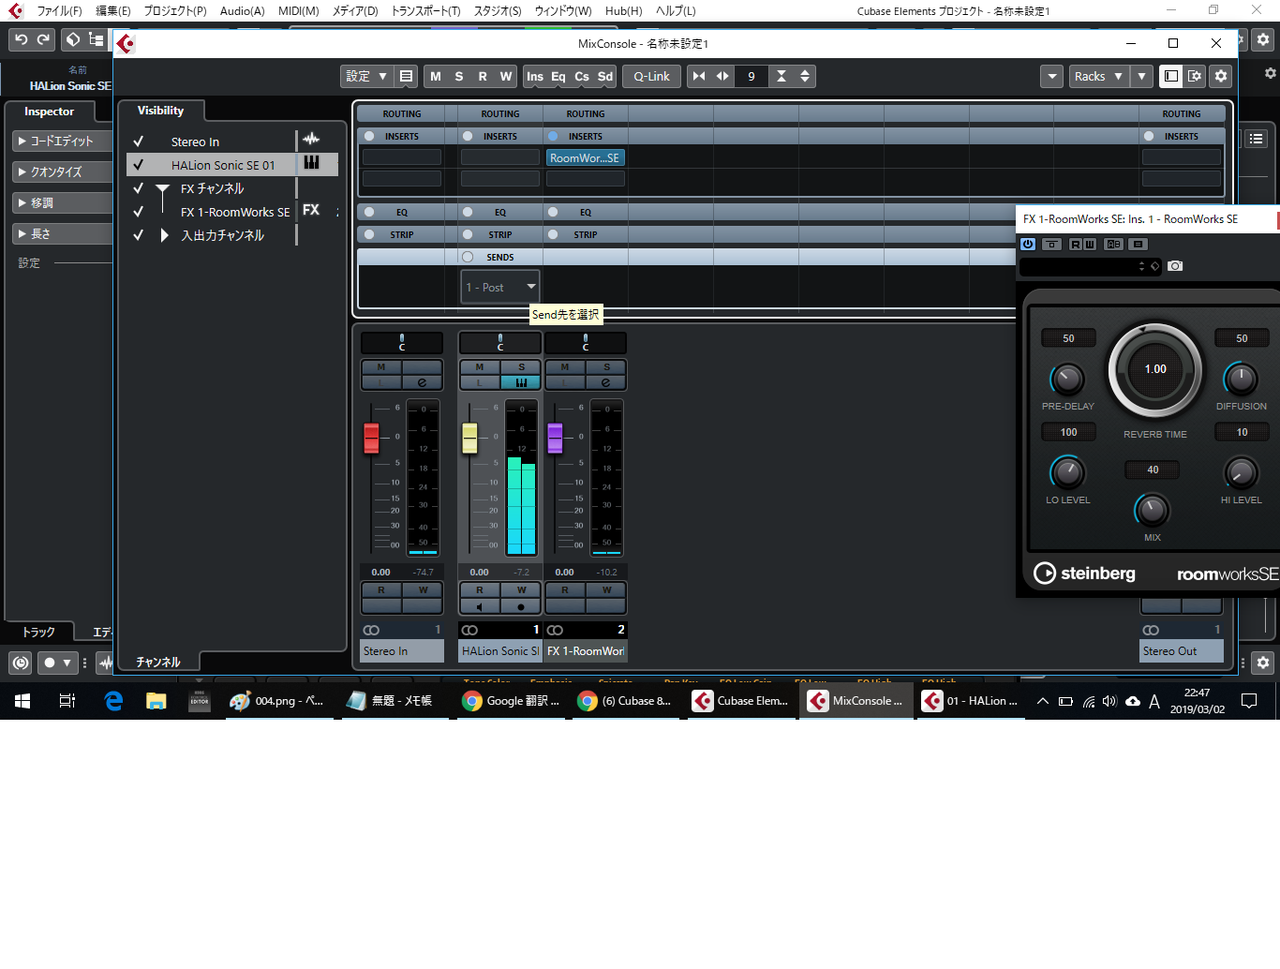The height and width of the screenshot is (969, 1280).
Task: Reduce channel width zoom icon
Action: point(699,76)
